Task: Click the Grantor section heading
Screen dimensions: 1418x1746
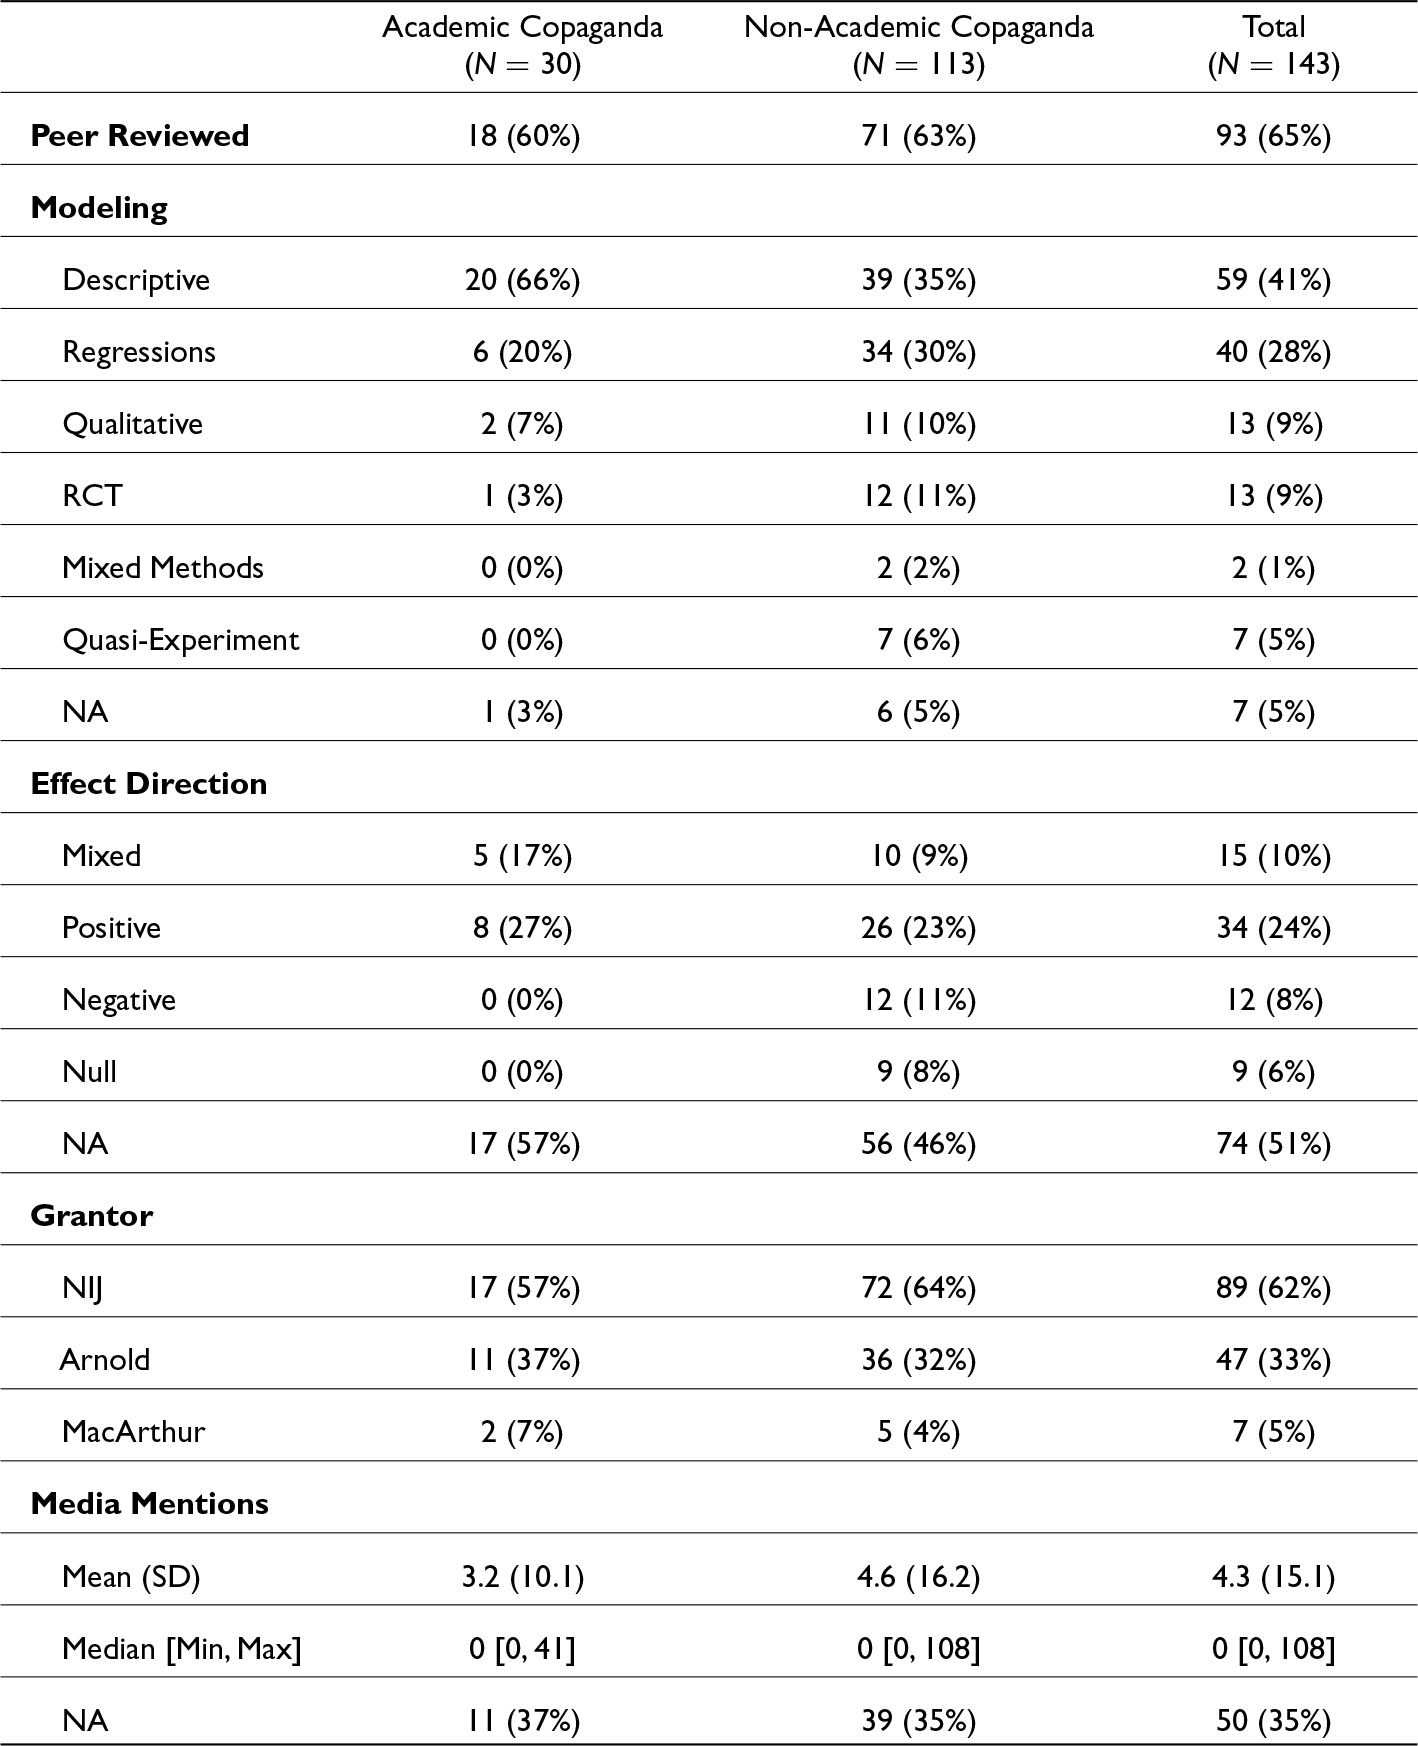Action: (x=92, y=1216)
